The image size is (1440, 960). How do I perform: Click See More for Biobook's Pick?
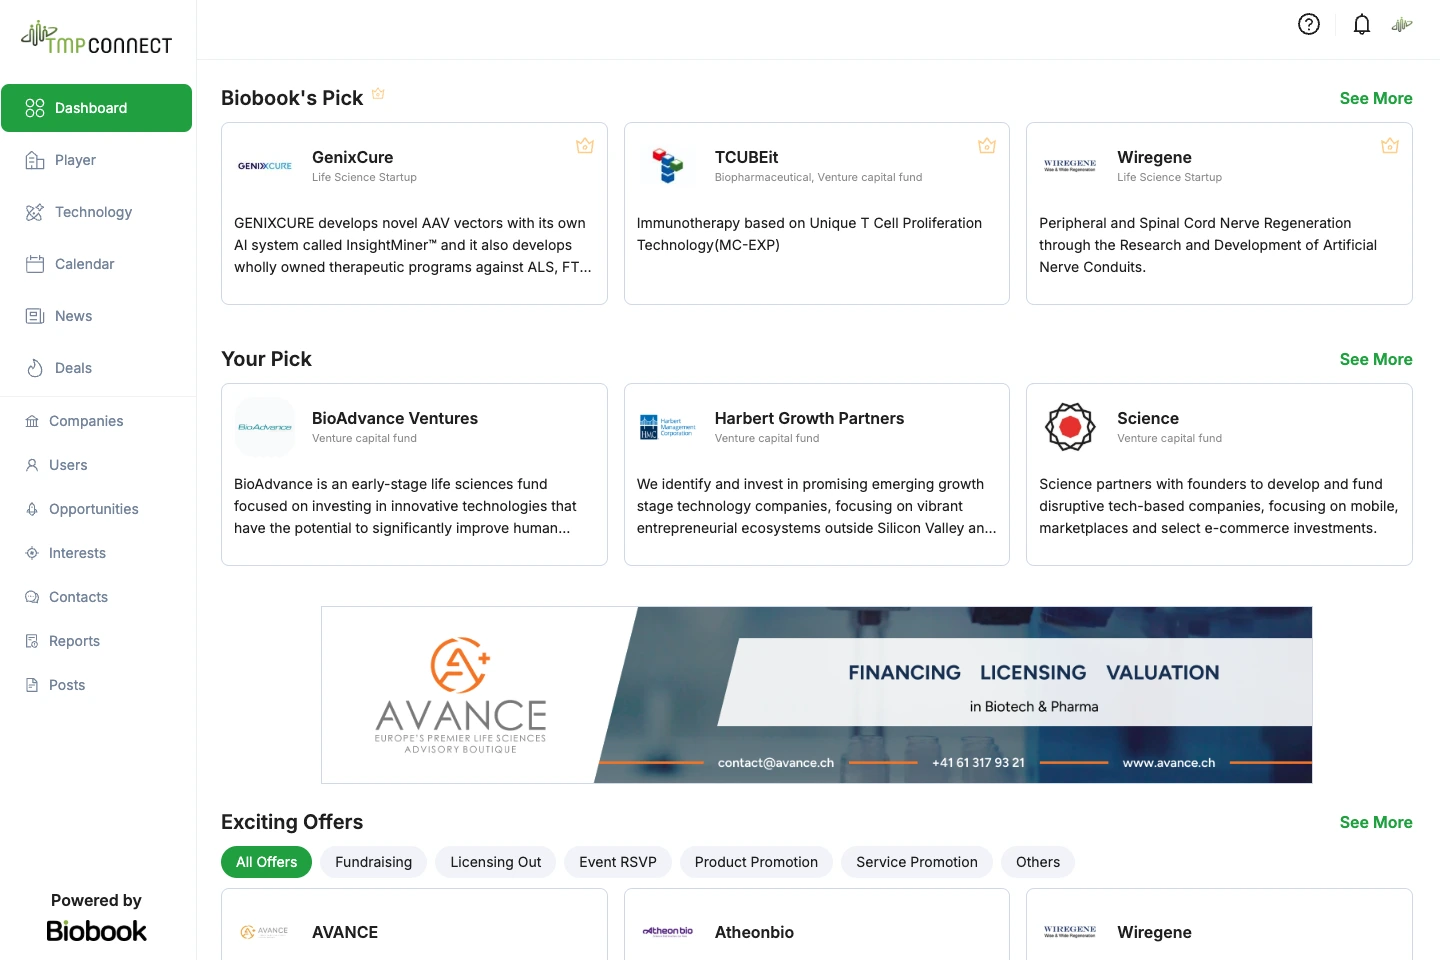pos(1376,98)
